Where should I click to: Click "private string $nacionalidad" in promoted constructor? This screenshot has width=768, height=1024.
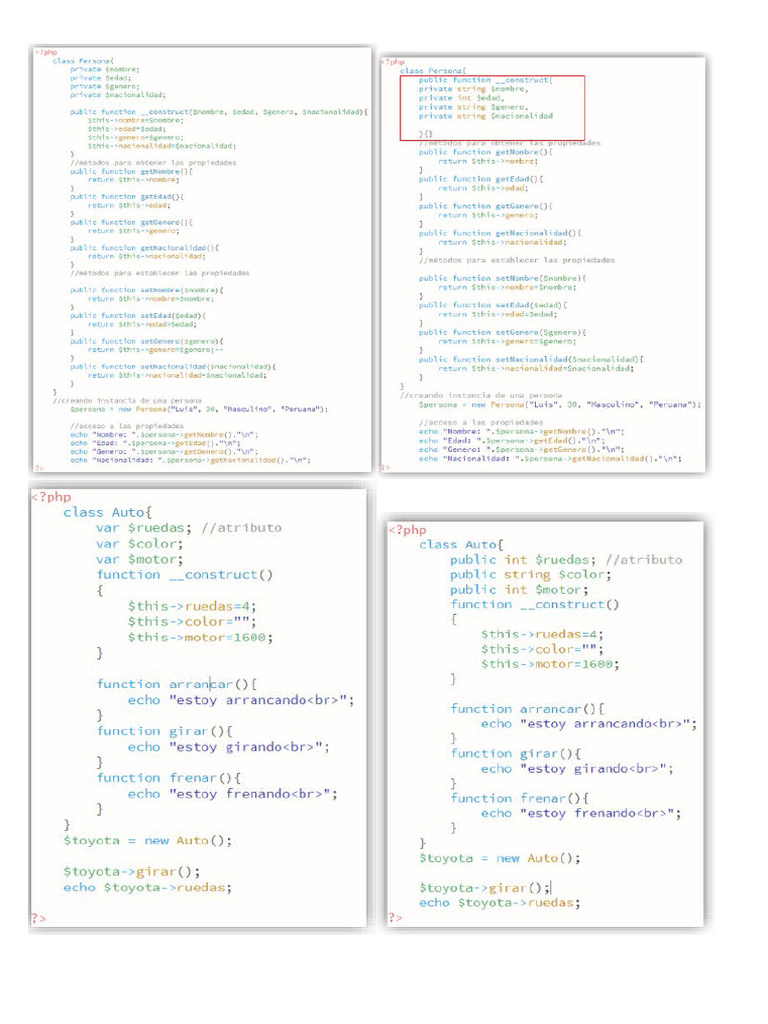(486, 116)
